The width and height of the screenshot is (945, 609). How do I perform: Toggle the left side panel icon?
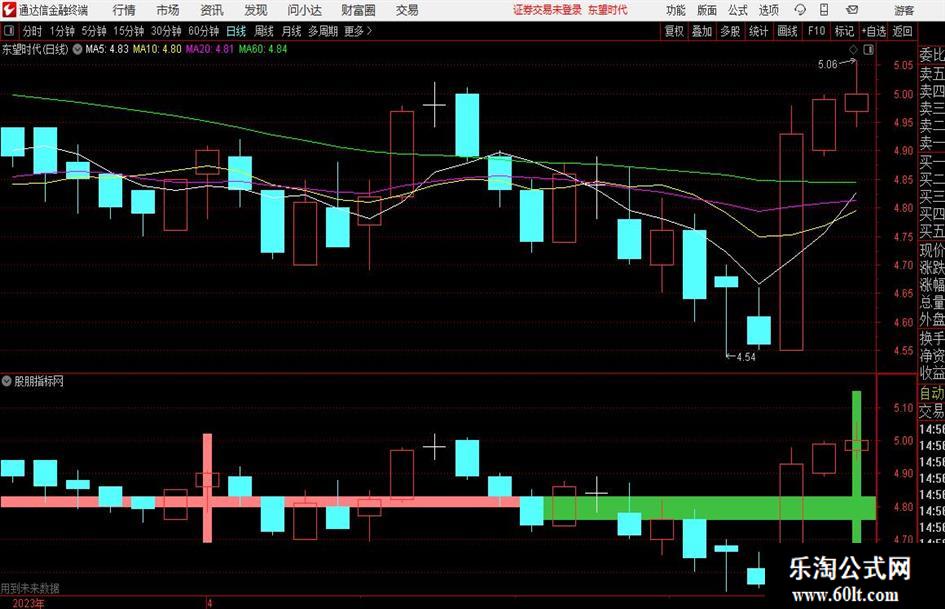point(8,31)
